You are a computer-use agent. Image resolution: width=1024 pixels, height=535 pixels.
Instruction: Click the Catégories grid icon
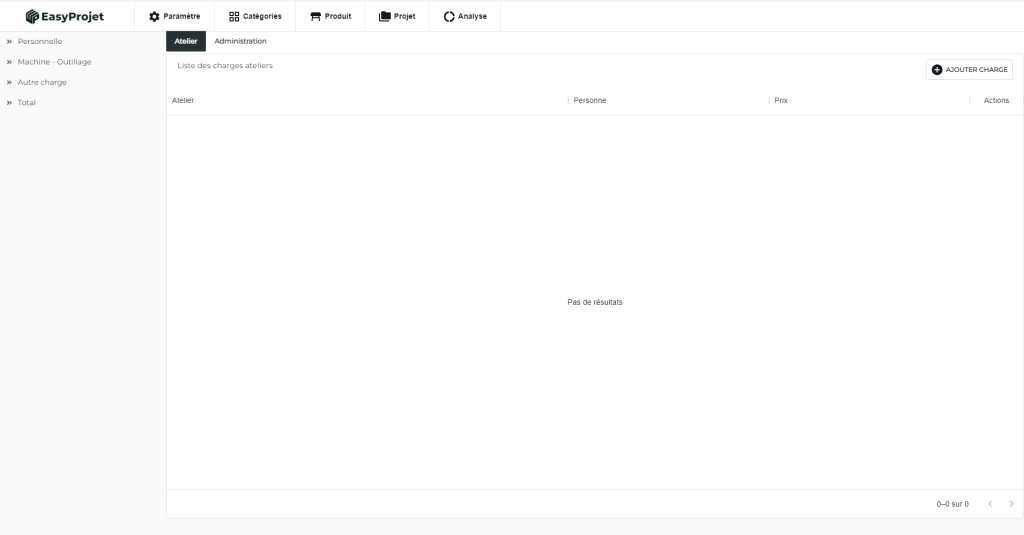click(234, 16)
